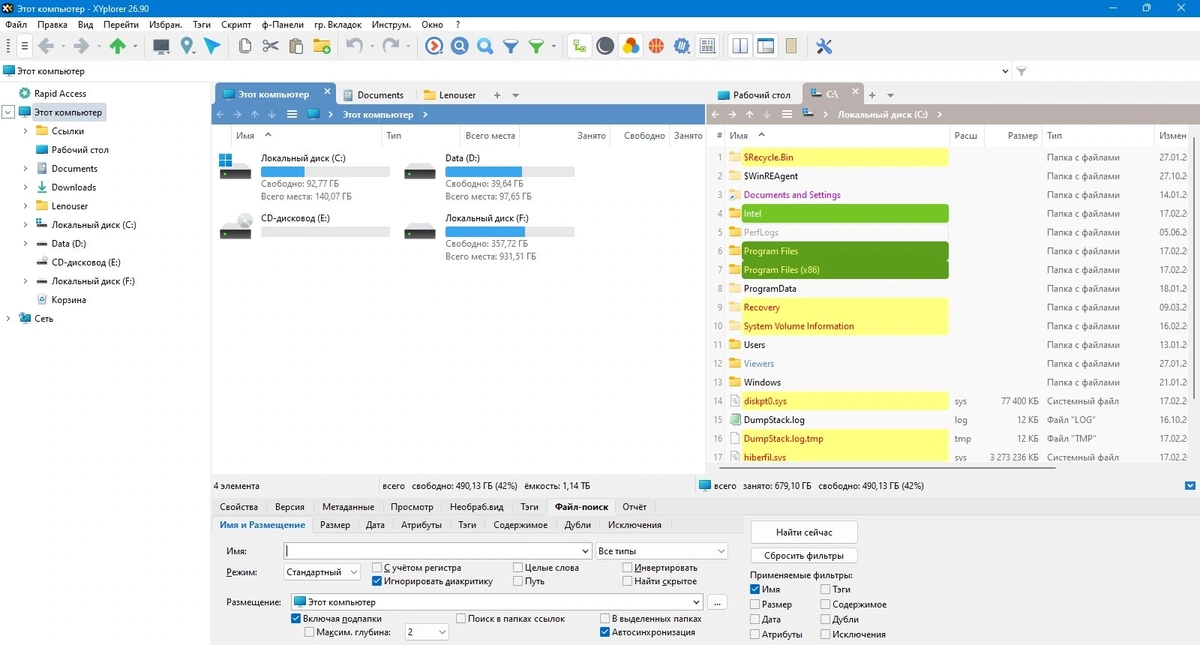Click the new tab plus in left pane
The image size is (1200, 645).
tap(497, 95)
